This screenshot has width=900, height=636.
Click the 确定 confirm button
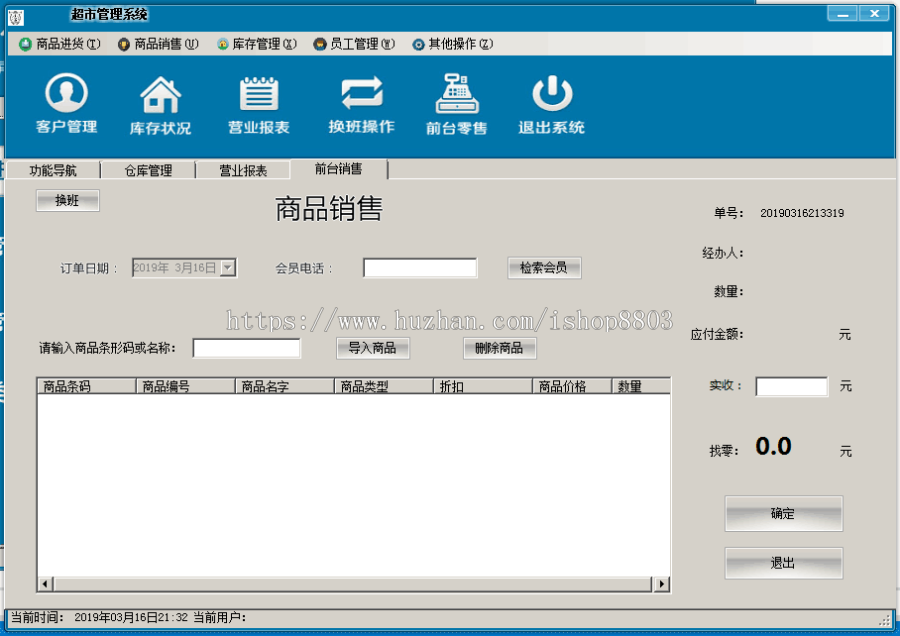tap(784, 513)
